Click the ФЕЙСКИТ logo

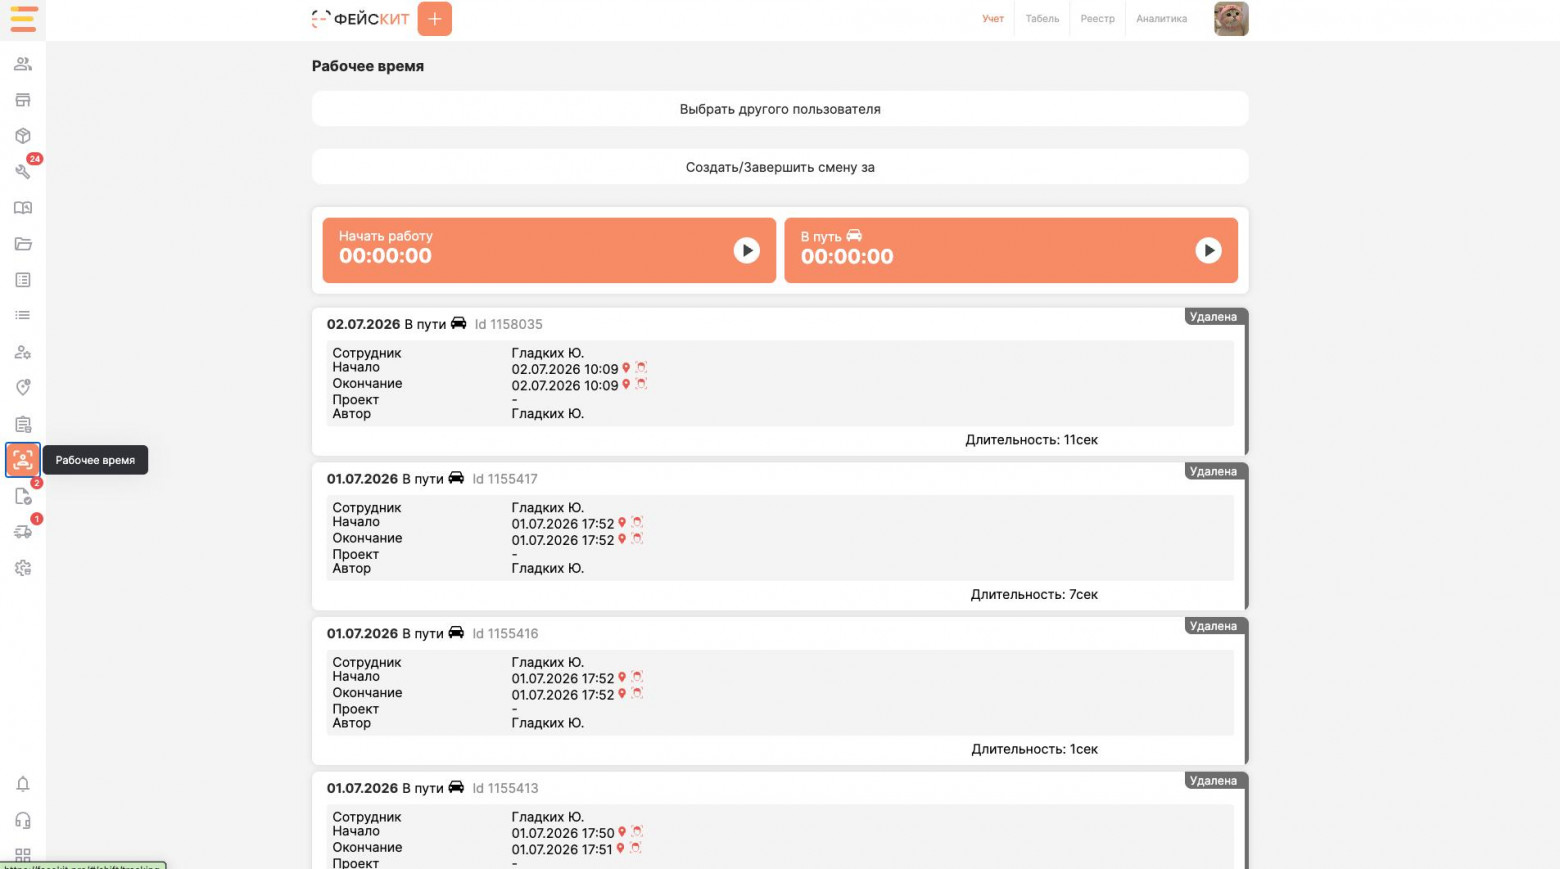[360, 19]
